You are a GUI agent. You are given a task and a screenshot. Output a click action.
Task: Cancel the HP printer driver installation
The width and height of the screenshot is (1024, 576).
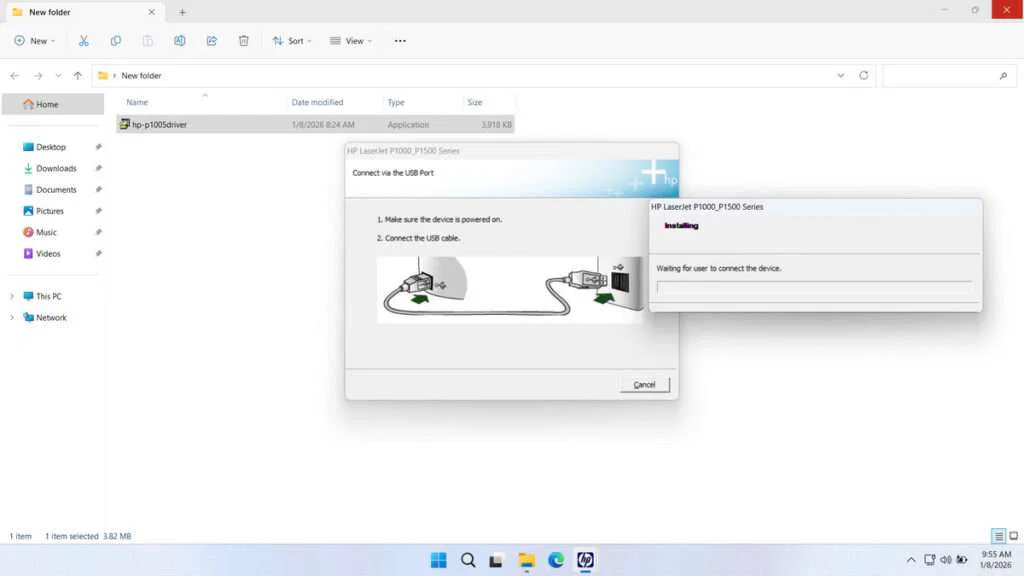click(644, 384)
